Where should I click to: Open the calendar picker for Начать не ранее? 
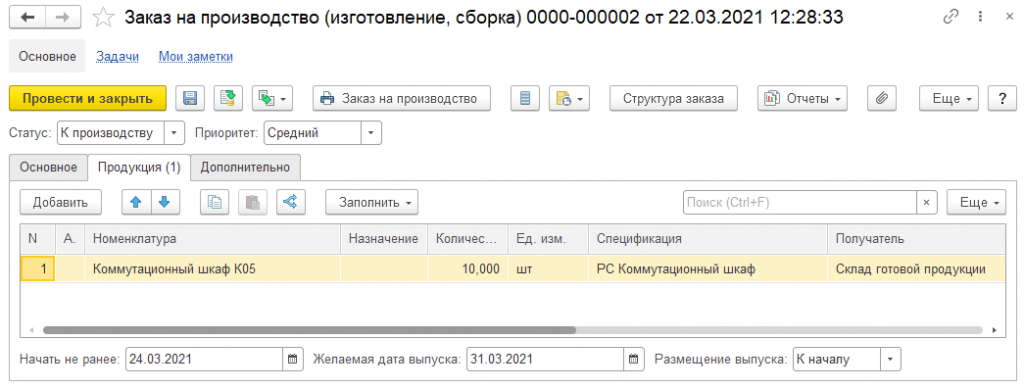[x=293, y=359]
